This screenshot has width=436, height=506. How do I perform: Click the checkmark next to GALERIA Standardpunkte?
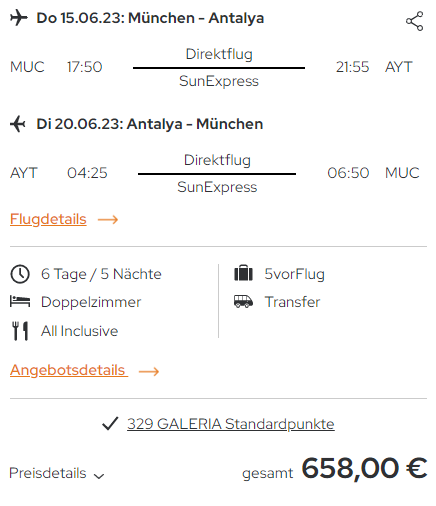pyautogui.click(x=110, y=424)
